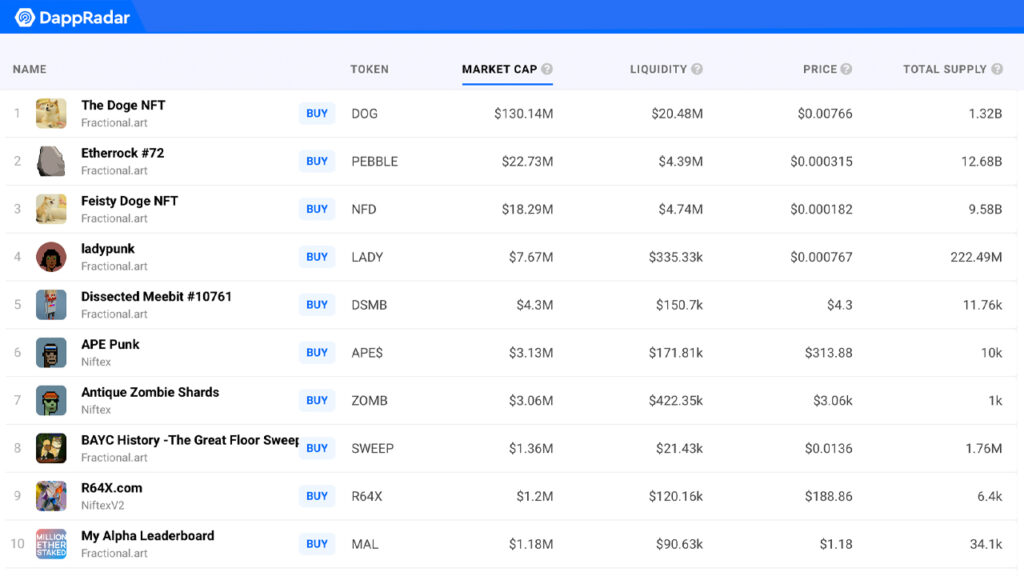Select the $0.0136 price for SWEEP

828,448
